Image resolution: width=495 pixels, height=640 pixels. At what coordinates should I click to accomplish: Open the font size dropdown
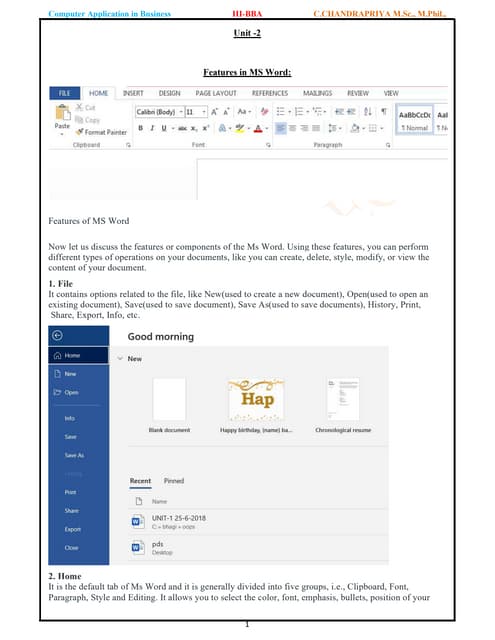(x=196, y=112)
